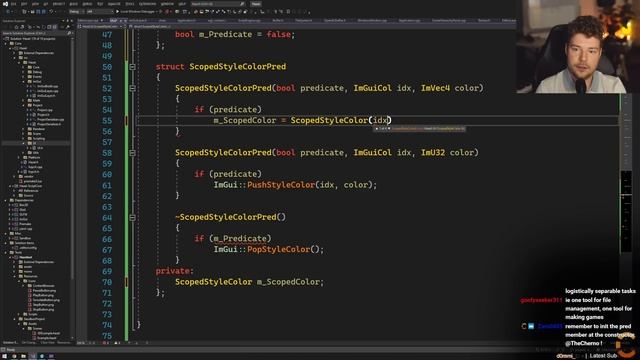The width and height of the screenshot is (640, 360).
Task: Open the Edit menu
Action: point(24,4)
